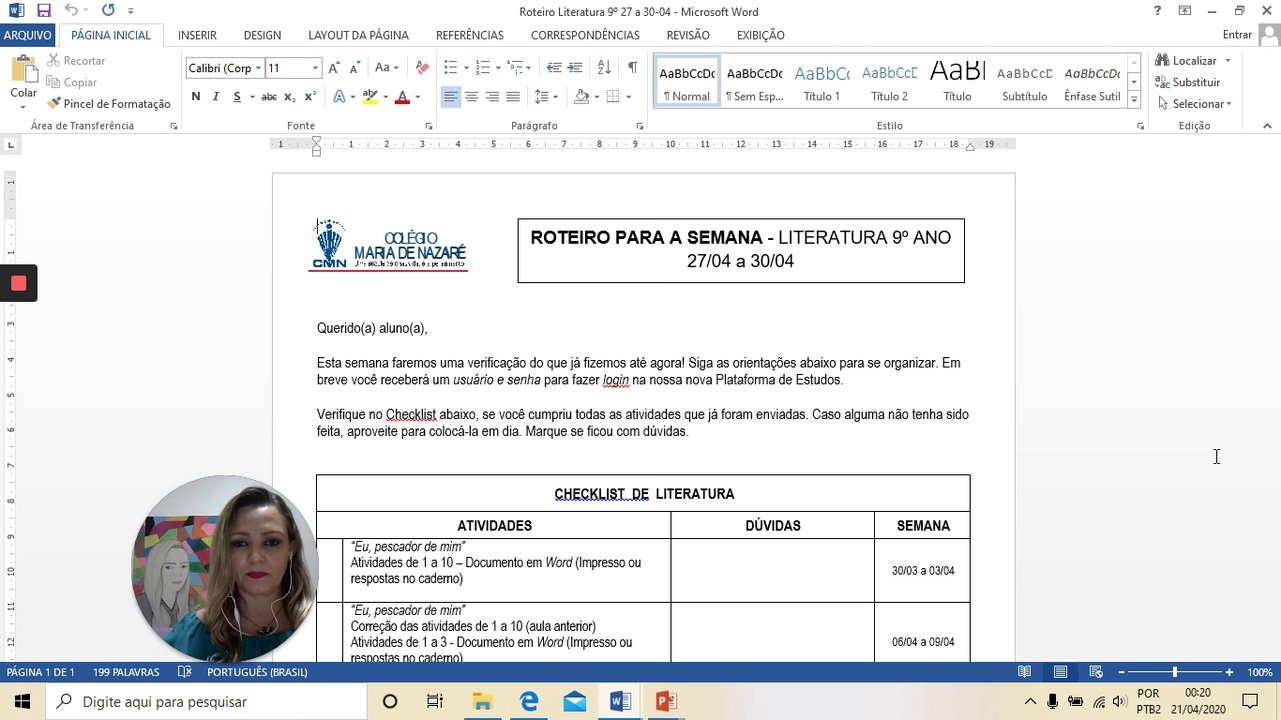1281x720 pixels.
Task: Apply subscript formatting
Action: coord(290,97)
